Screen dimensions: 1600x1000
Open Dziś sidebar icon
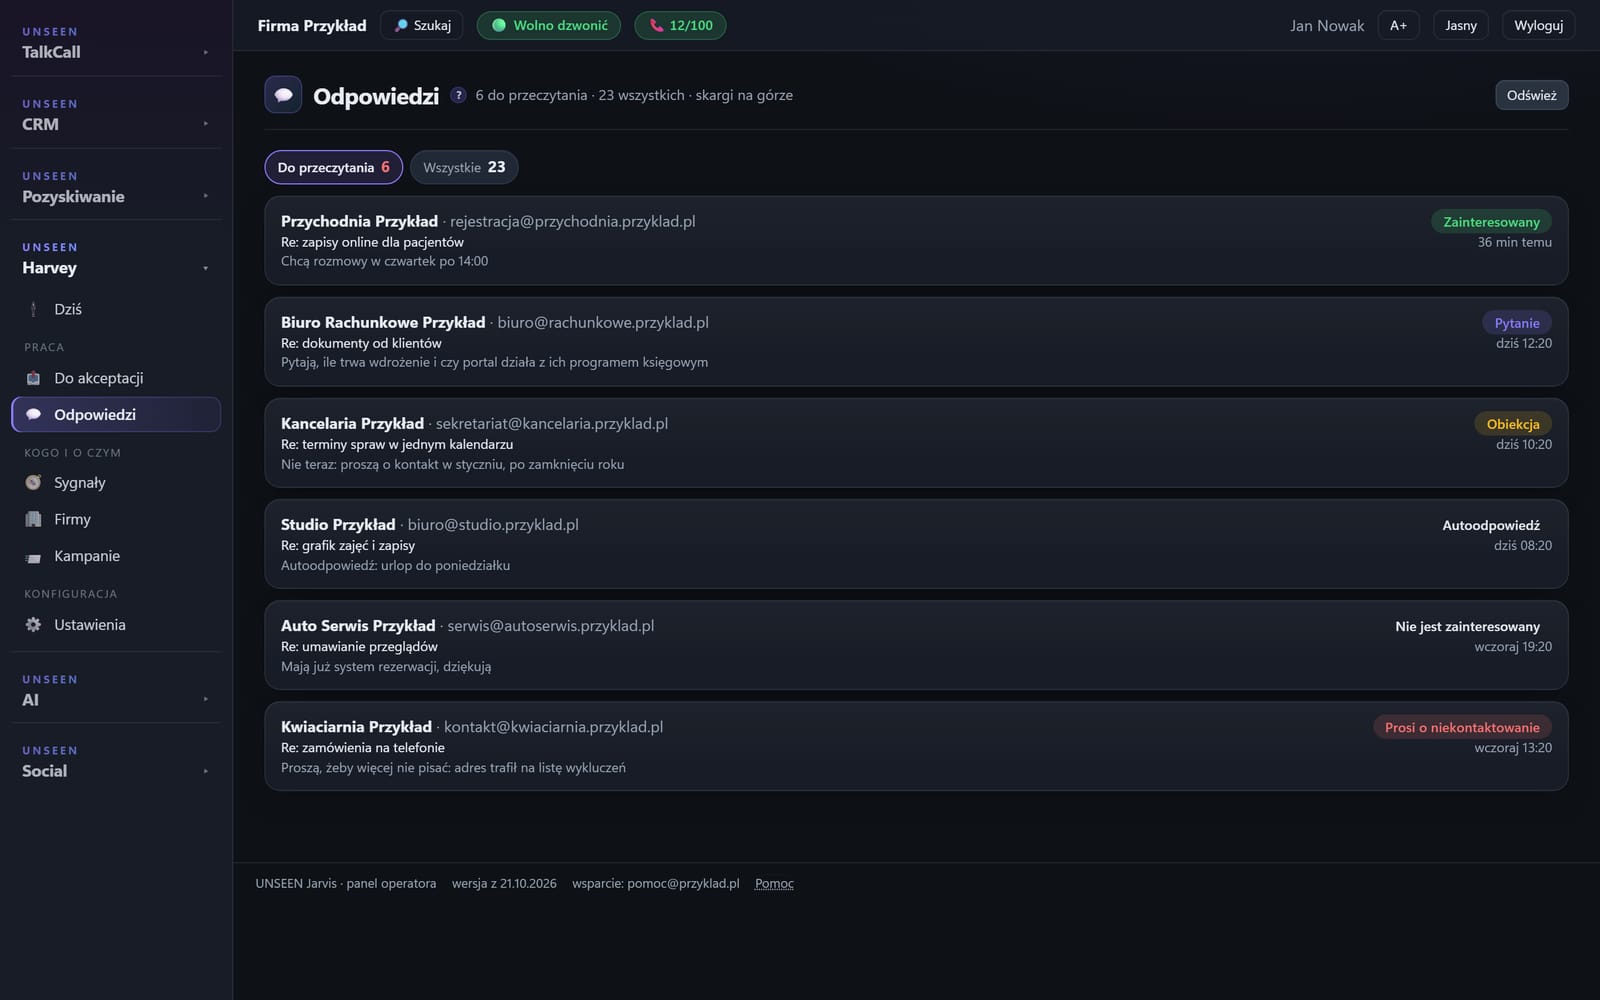33,310
